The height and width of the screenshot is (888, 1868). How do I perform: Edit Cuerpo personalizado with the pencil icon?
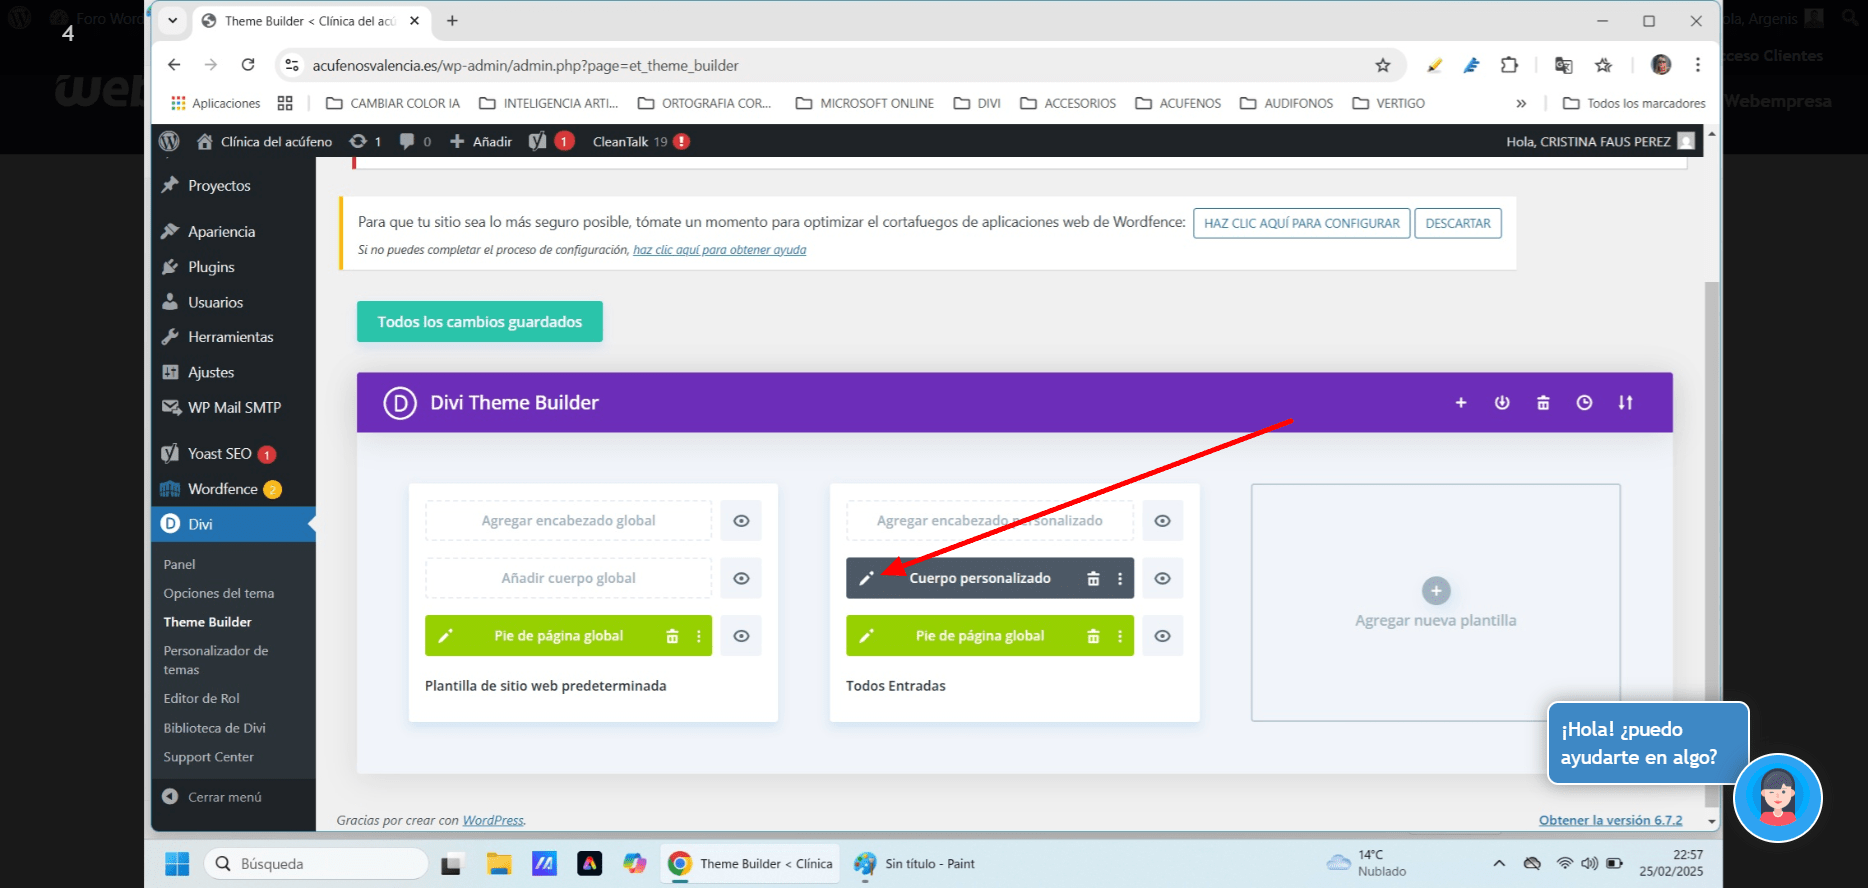[x=866, y=578]
